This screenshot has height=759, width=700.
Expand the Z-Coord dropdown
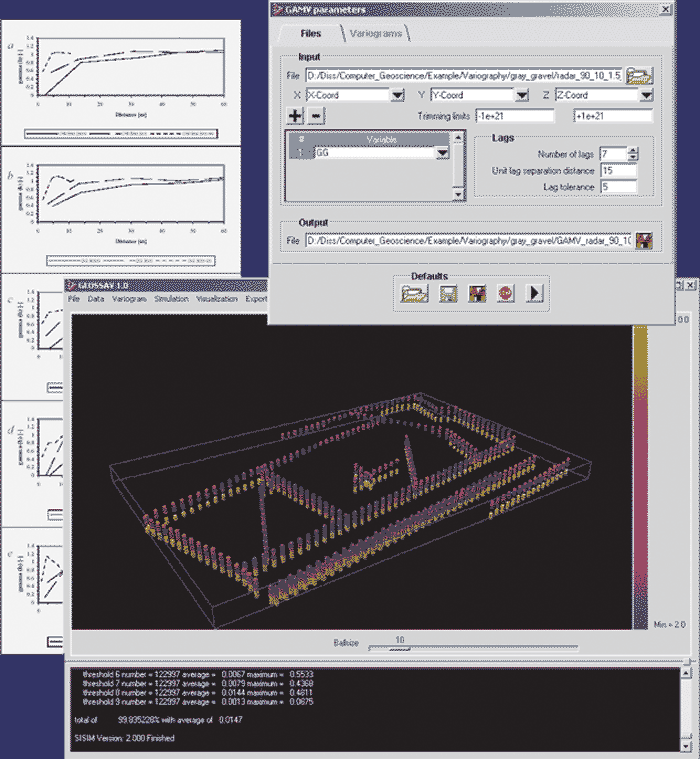tap(646, 96)
